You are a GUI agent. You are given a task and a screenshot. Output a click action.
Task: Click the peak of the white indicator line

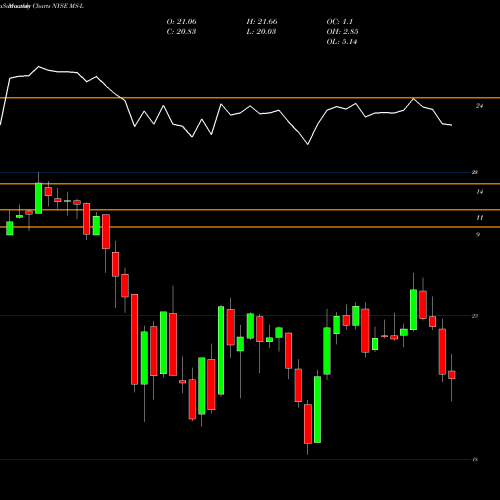(38, 67)
